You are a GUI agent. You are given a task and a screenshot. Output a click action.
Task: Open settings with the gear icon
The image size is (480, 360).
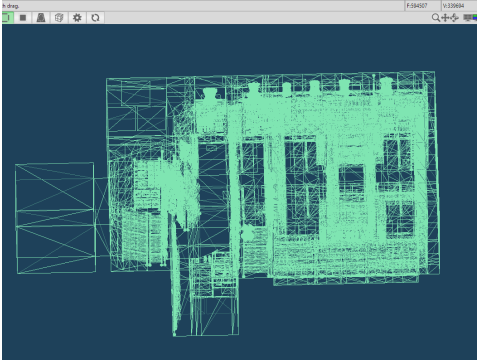(x=77, y=18)
